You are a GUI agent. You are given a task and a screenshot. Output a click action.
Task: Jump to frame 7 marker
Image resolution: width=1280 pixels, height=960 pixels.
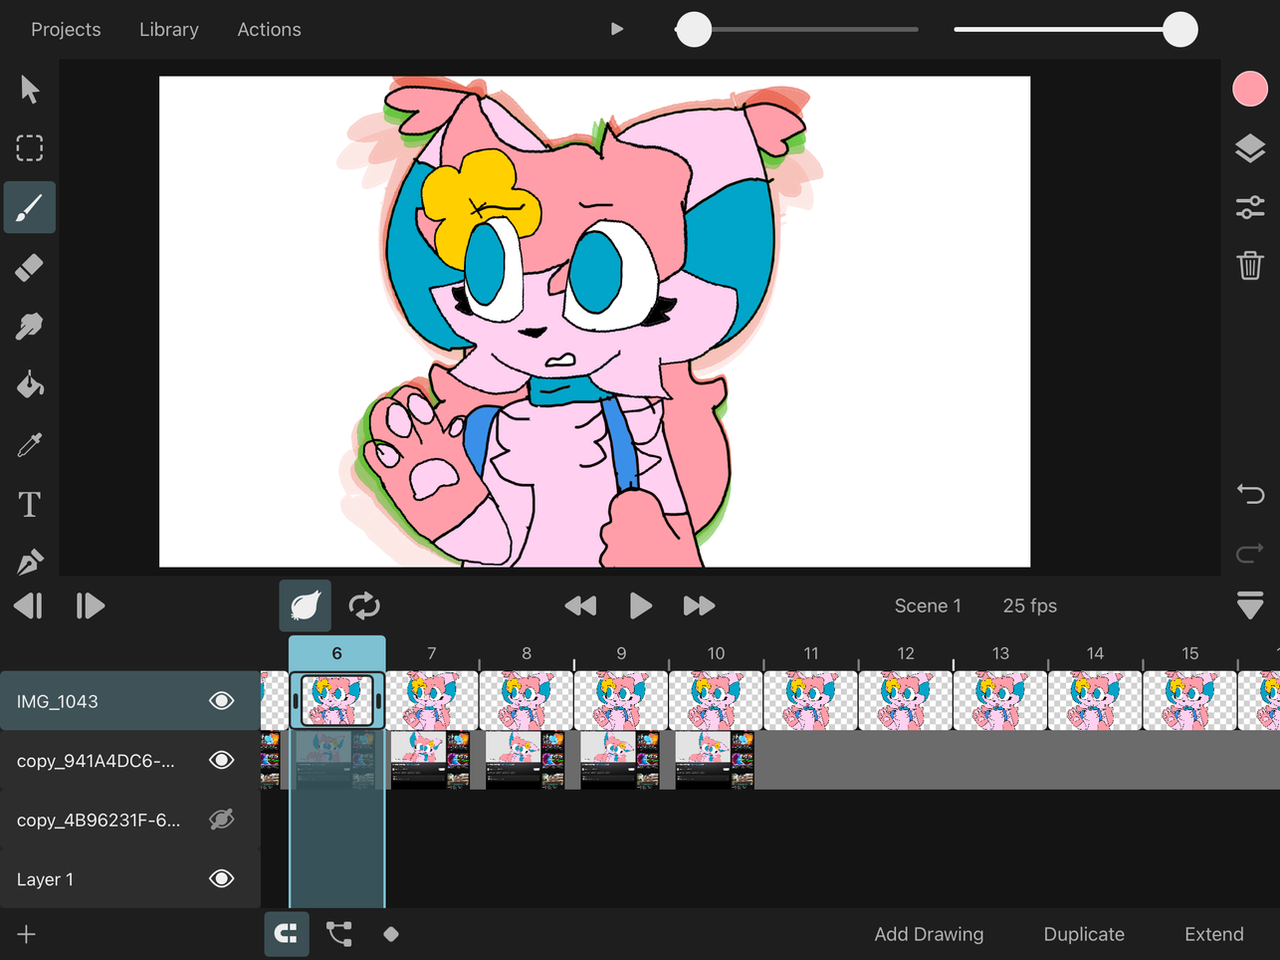(432, 652)
